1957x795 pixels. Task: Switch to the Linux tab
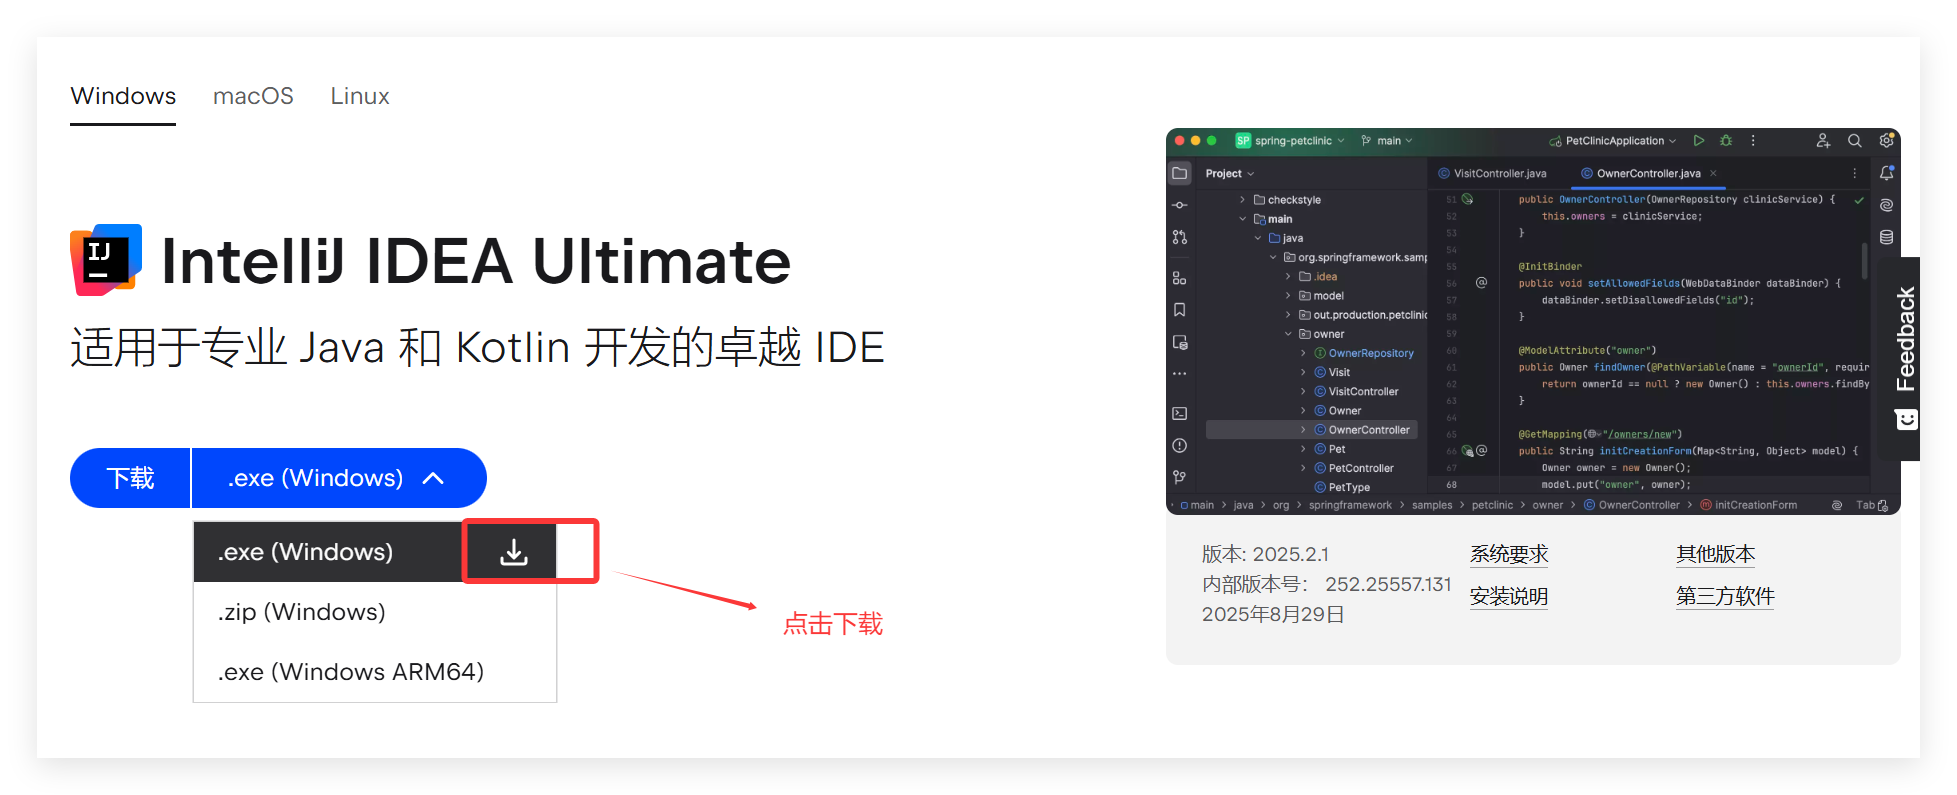[x=360, y=96]
